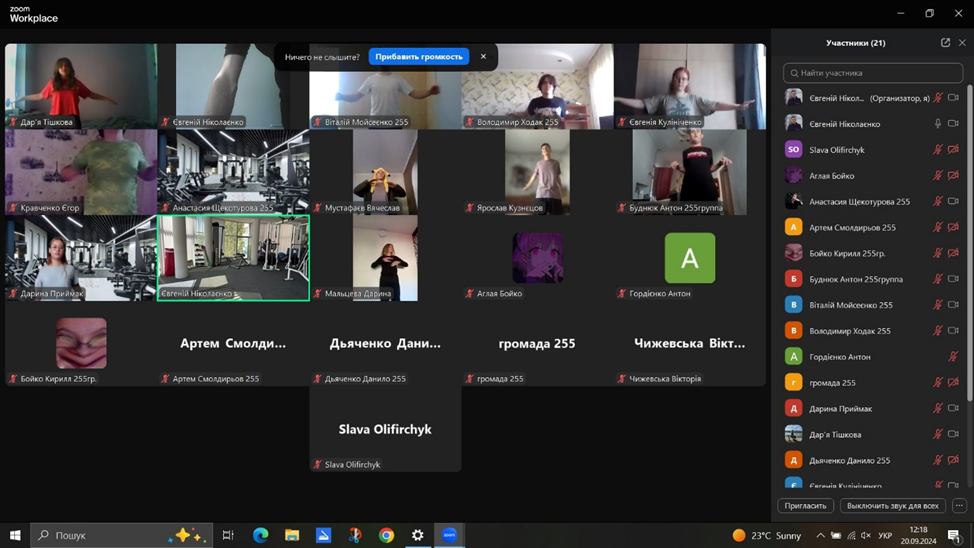Open File Explorer from taskbar

coord(292,536)
